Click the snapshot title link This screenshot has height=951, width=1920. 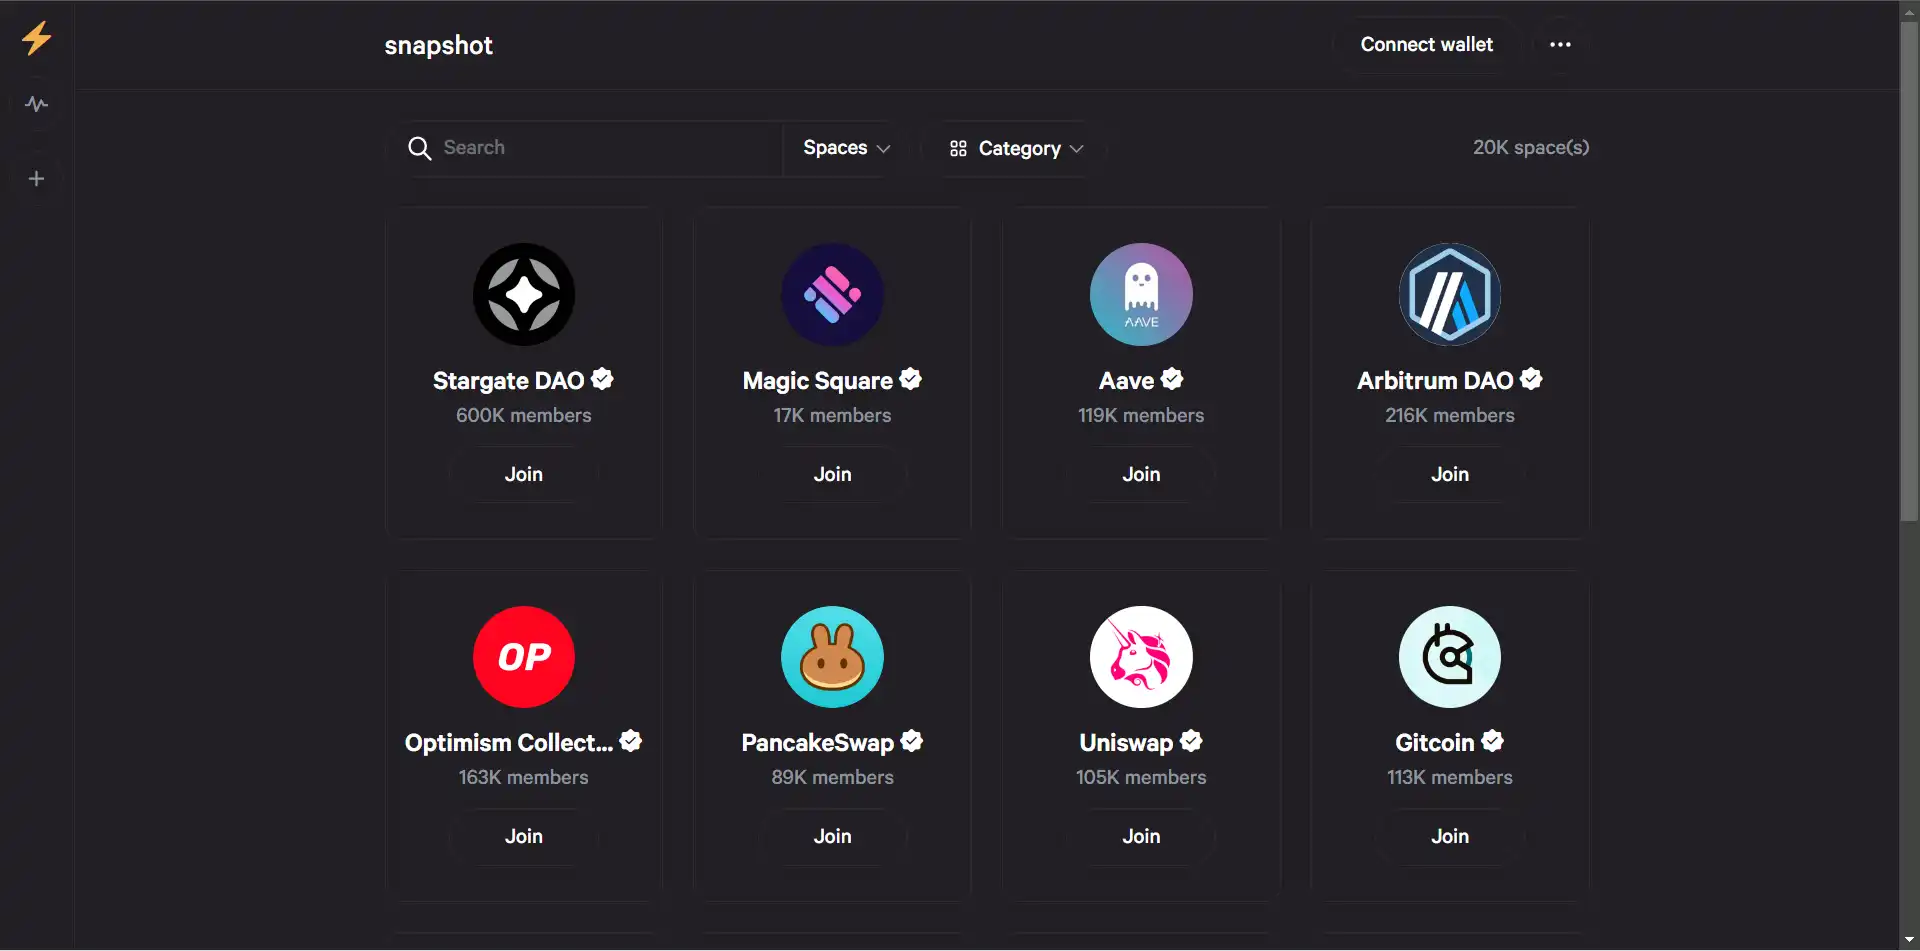pos(438,45)
